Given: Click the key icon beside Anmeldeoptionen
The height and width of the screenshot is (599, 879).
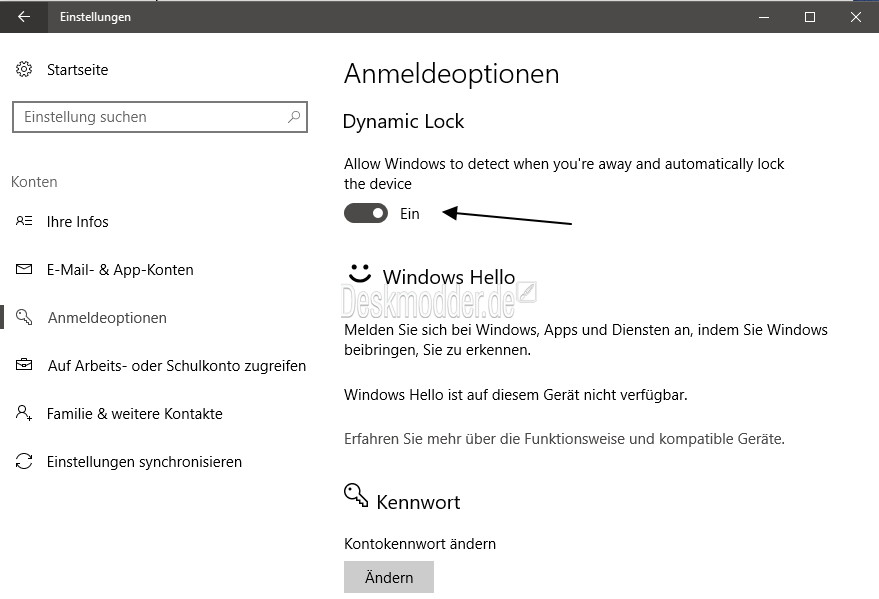Looking at the screenshot, I should [24, 317].
